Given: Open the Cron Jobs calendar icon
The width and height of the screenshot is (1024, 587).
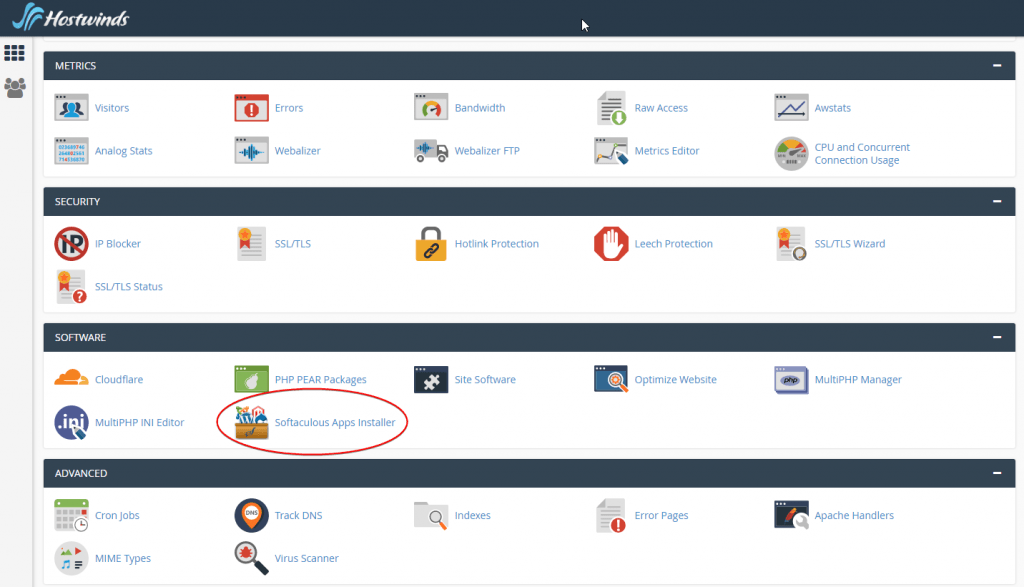Looking at the screenshot, I should [x=71, y=516].
